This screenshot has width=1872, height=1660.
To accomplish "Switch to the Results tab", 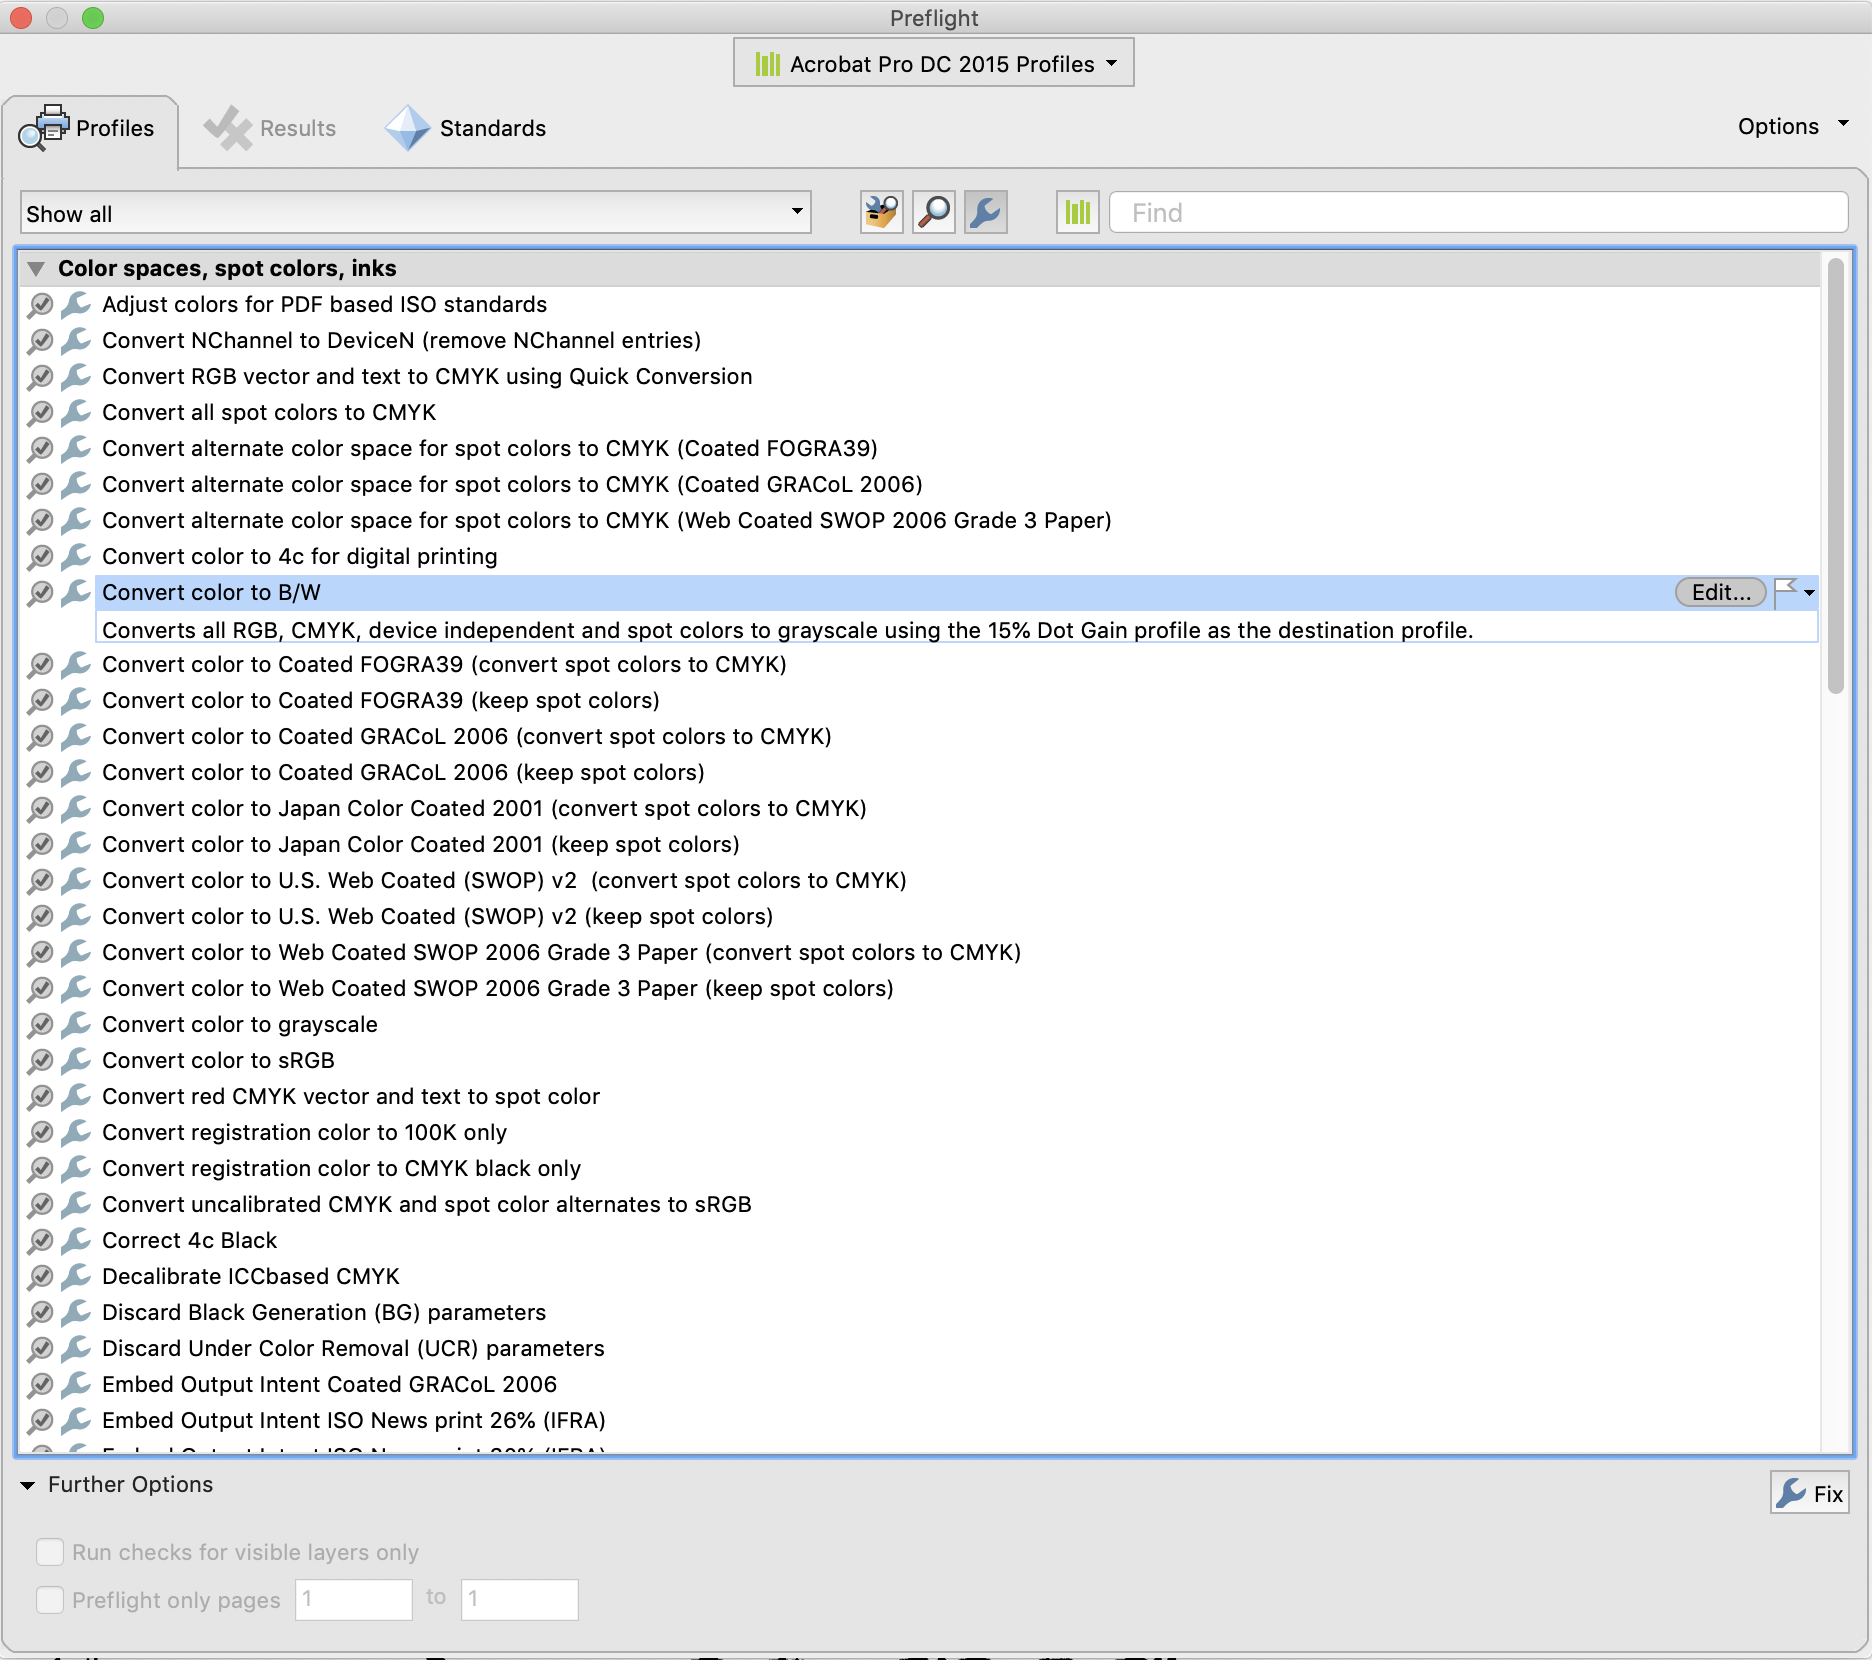I will point(271,128).
